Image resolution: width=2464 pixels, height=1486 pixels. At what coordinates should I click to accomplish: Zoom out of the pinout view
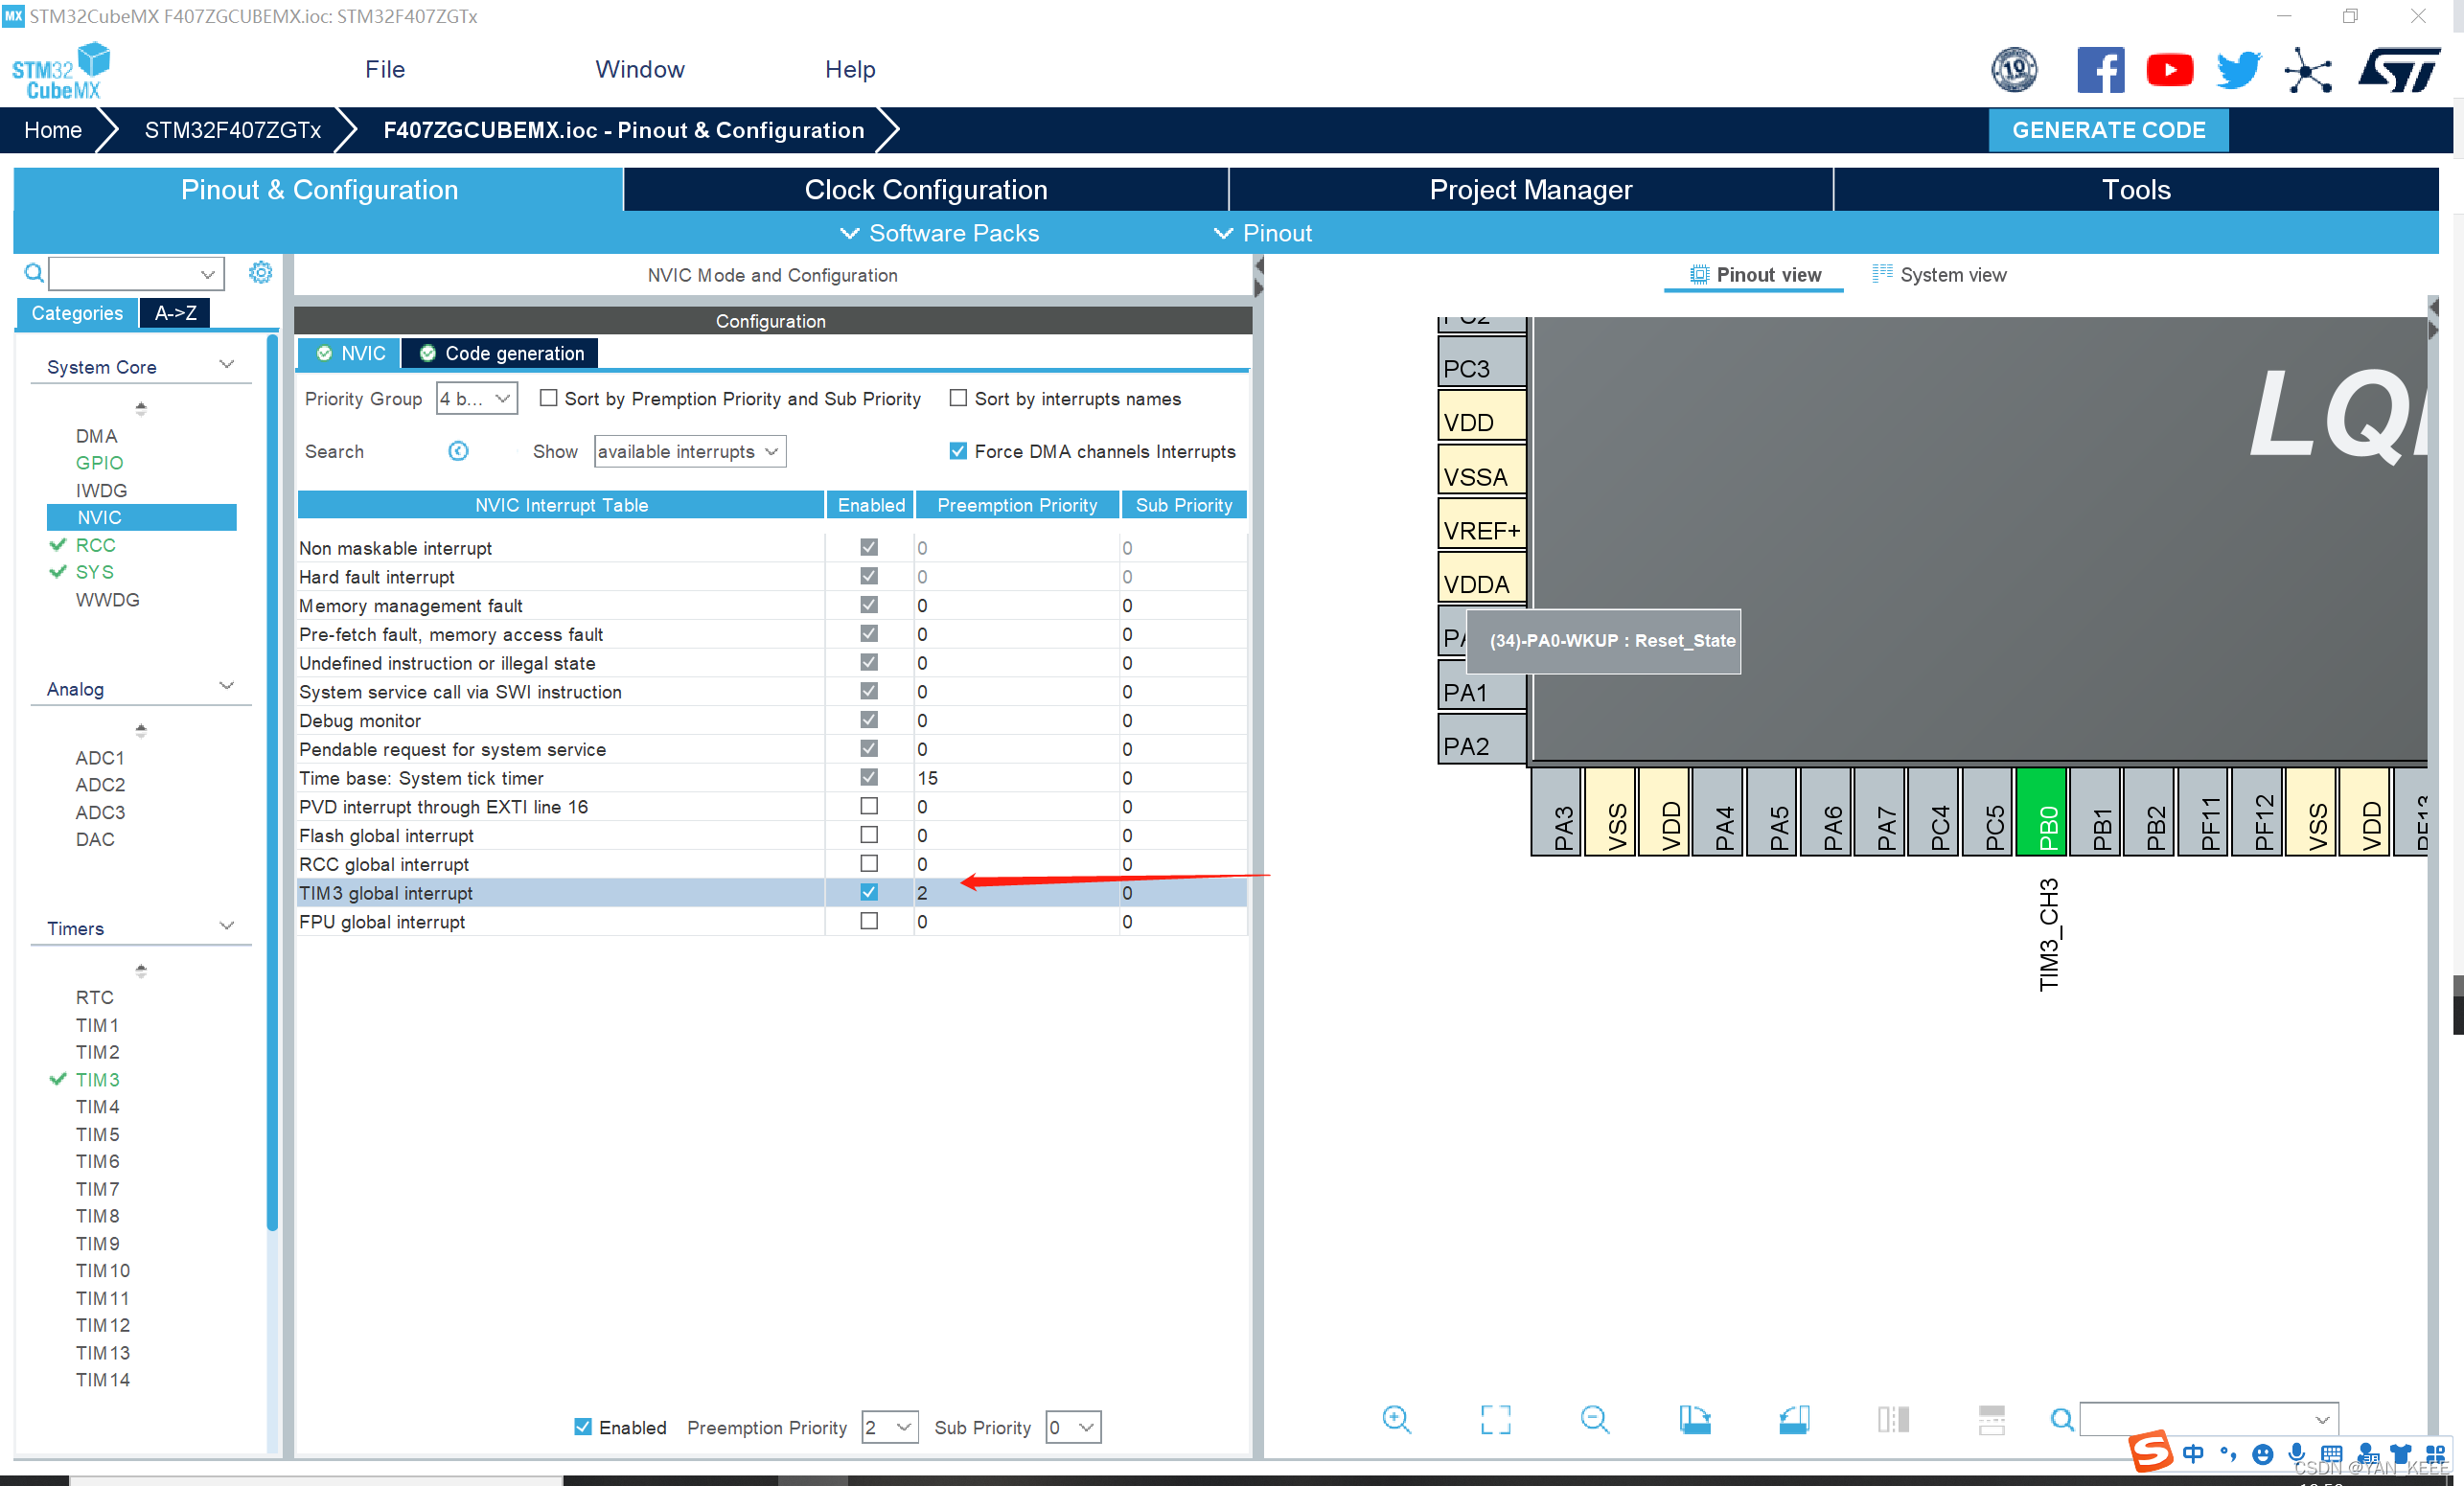(x=1594, y=1419)
